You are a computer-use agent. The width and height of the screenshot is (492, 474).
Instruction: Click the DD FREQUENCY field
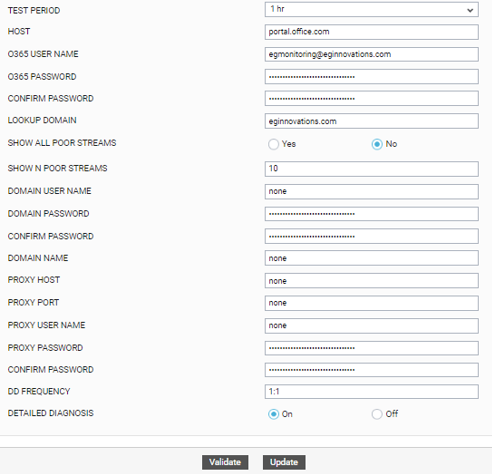[372, 392]
